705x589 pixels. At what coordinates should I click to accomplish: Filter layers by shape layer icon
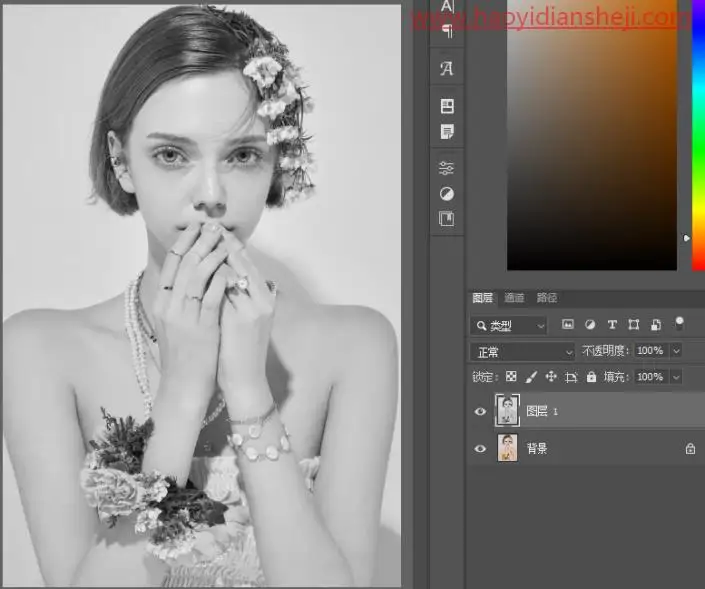[x=634, y=325]
